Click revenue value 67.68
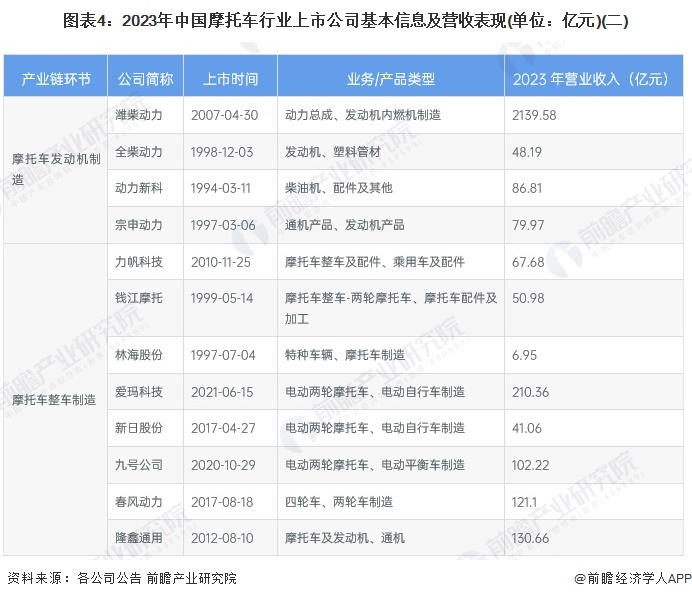 (528, 262)
